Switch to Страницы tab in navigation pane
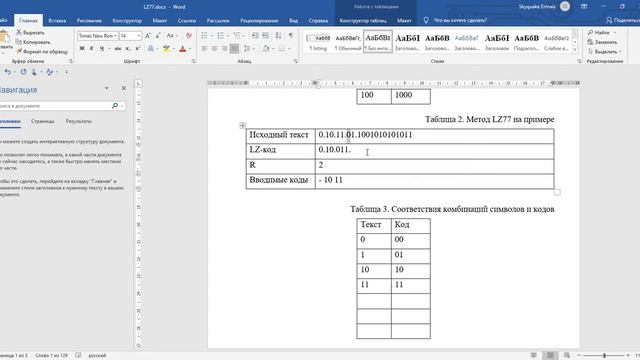 tap(42, 121)
